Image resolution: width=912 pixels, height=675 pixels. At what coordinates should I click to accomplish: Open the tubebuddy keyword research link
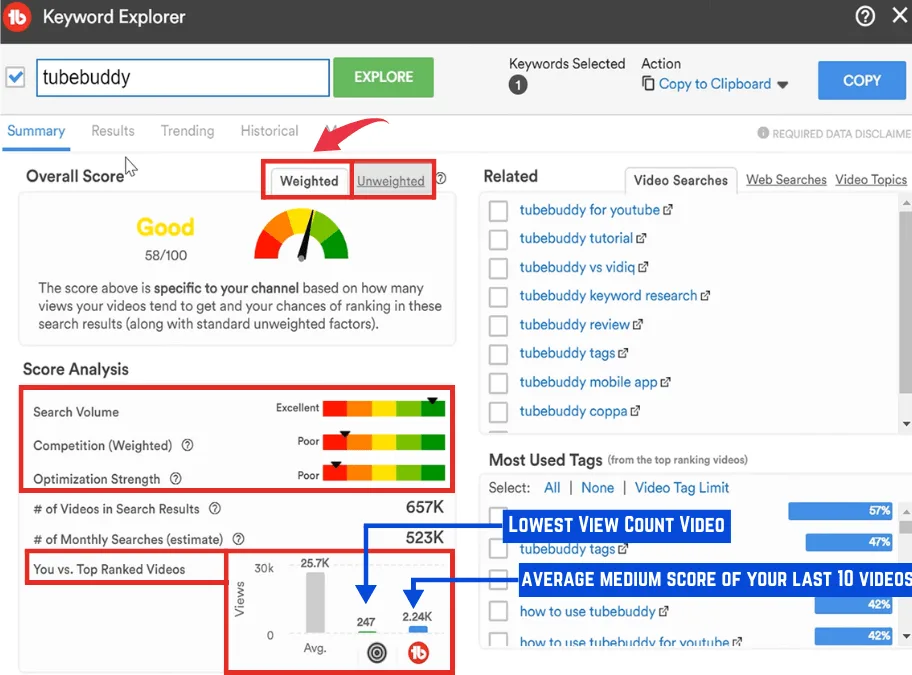pos(608,295)
